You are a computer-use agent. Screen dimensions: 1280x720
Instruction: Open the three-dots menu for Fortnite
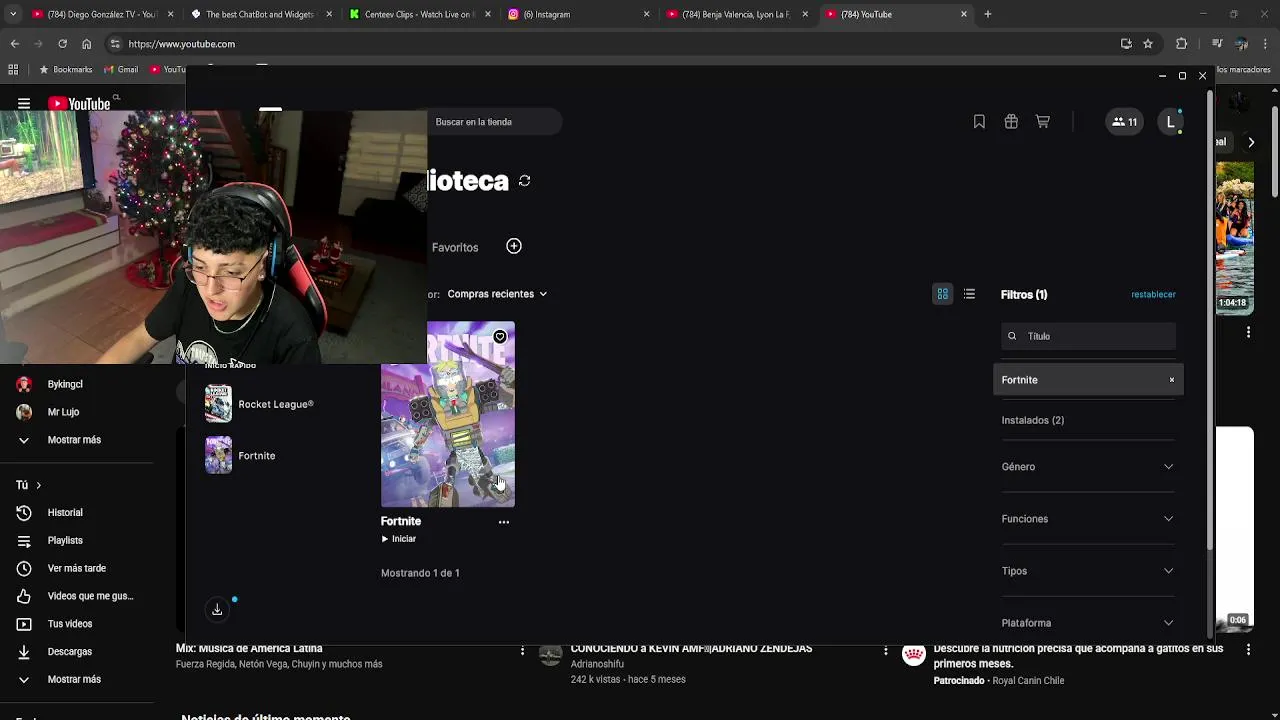[504, 522]
